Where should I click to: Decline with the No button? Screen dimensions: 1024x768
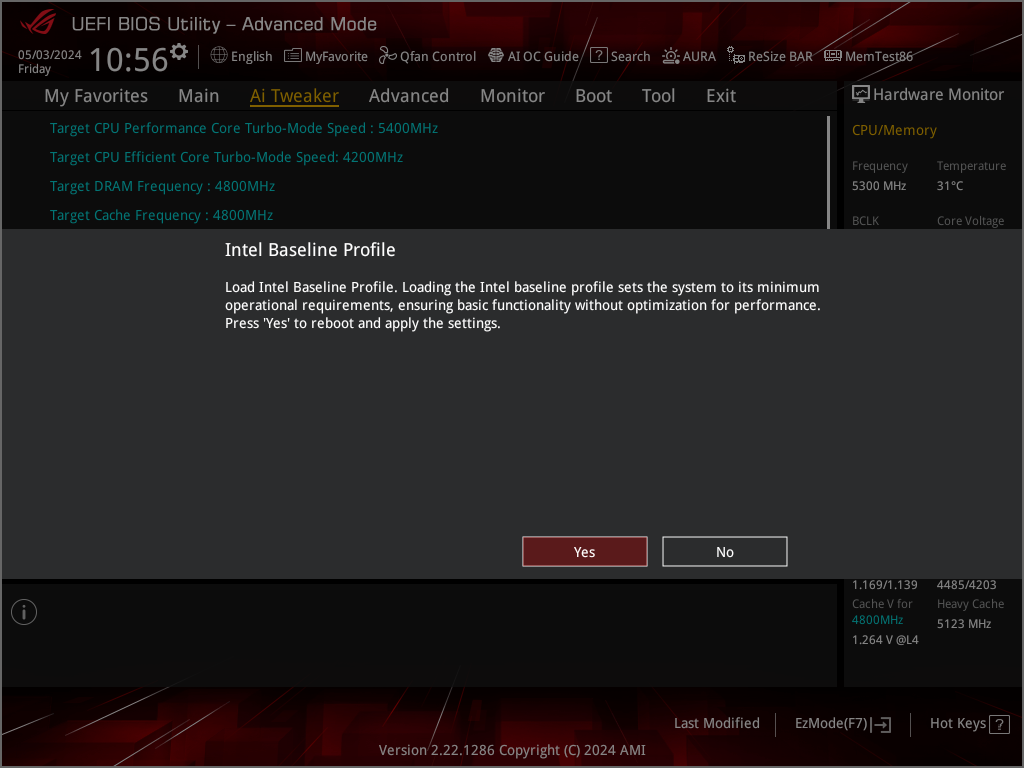pyautogui.click(x=724, y=552)
